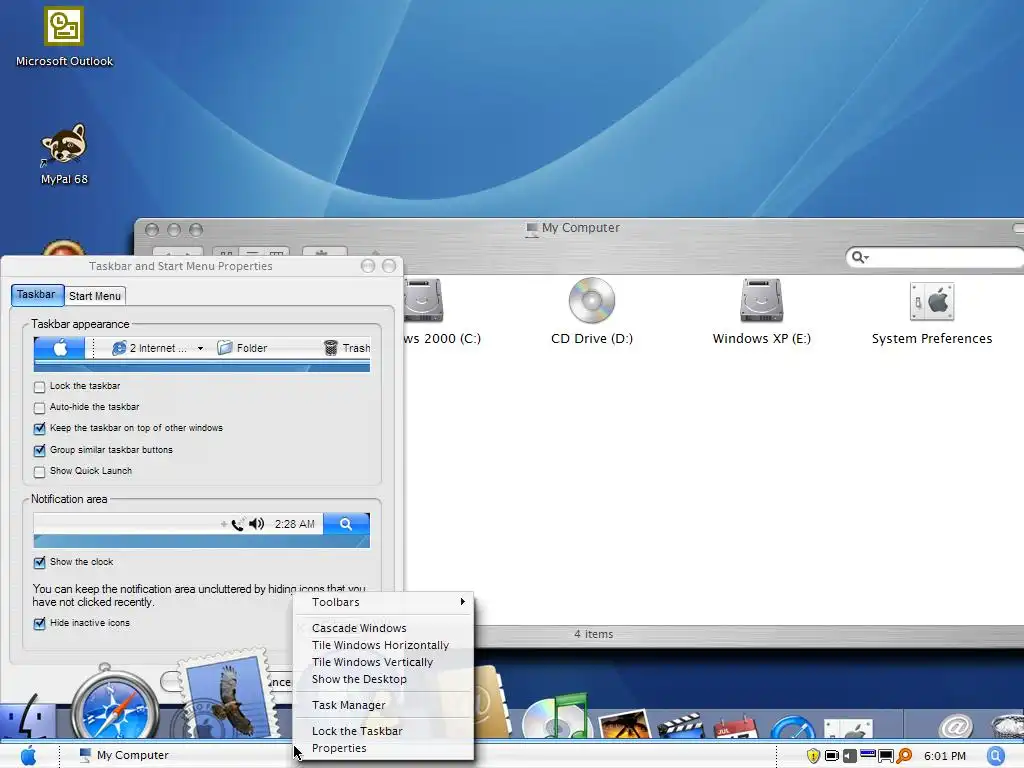Open the iCal calendar dock icon
The width and height of the screenshot is (1024, 768).
[735, 728]
